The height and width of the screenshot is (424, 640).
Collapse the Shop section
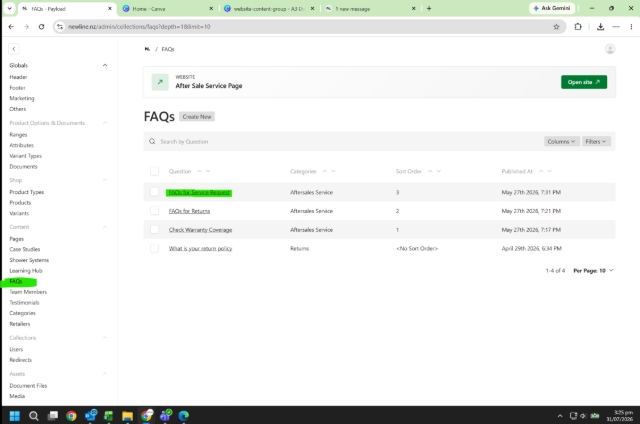pos(105,180)
